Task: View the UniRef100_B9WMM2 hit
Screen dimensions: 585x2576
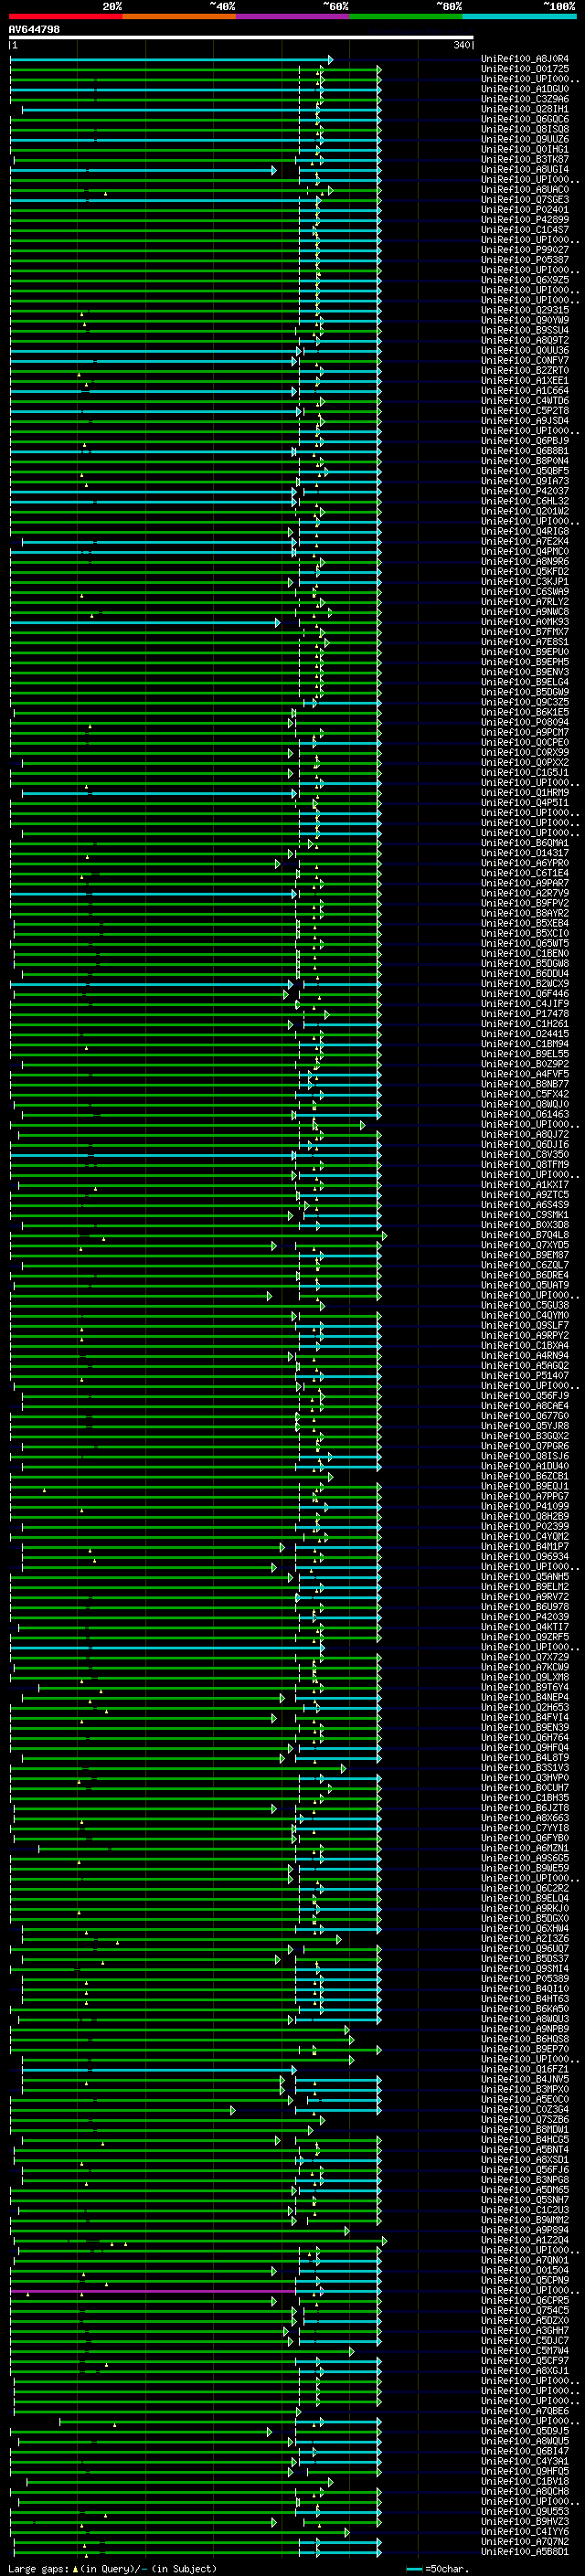Action: pos(525,2220)
